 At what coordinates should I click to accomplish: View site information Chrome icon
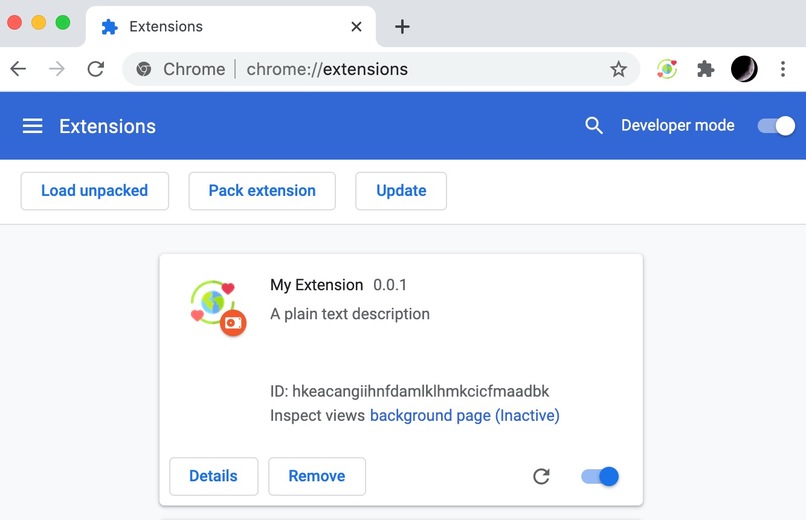point(144,69)
